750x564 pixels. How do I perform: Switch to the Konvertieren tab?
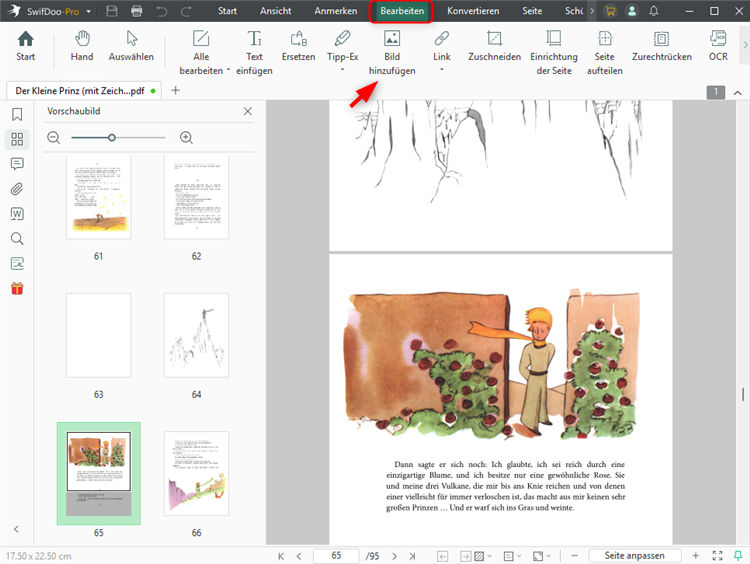[x=473, y=11]
